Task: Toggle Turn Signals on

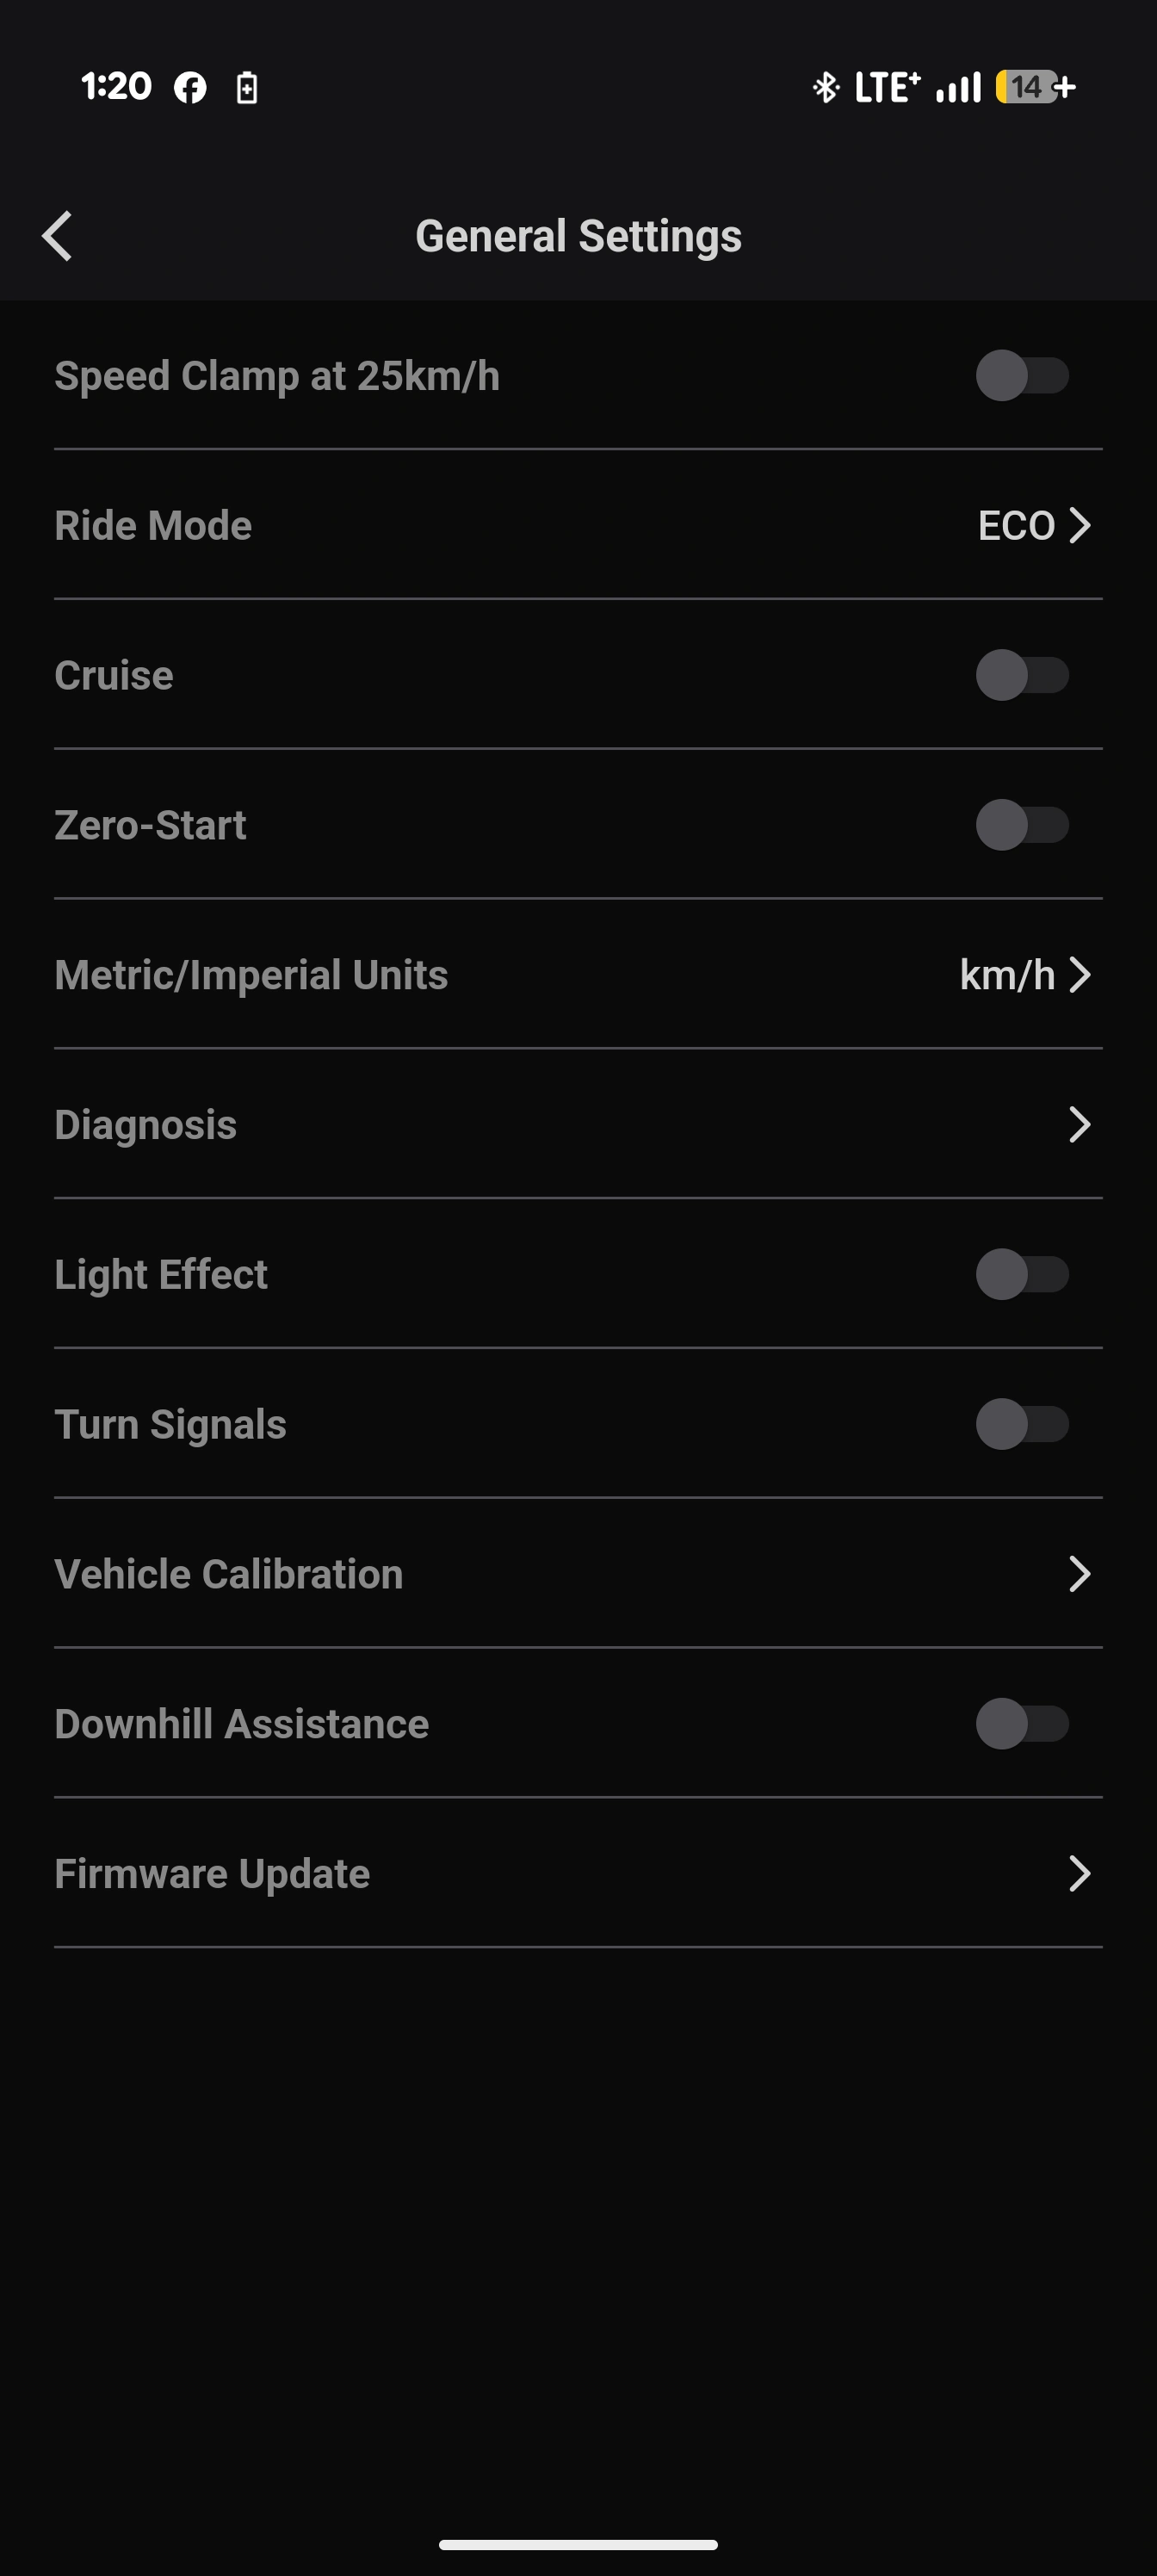Action: coord(1022,1424)
